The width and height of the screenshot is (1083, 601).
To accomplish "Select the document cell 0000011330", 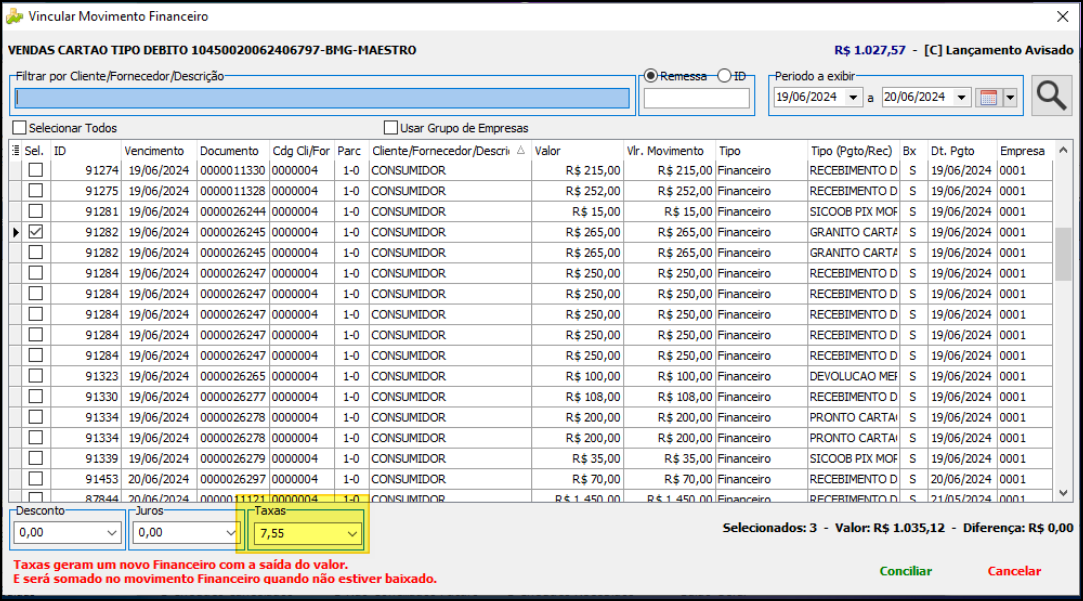I will (233, 170).
